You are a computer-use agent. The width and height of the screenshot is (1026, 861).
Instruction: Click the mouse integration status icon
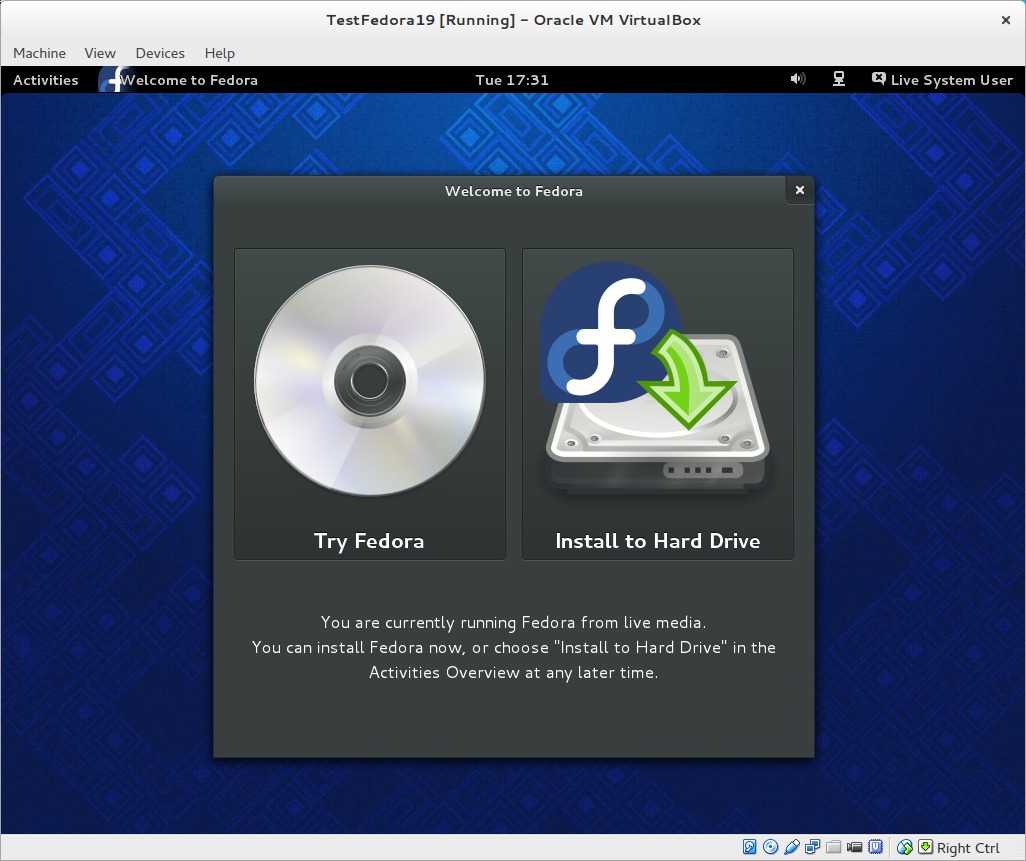click(905, 847)
